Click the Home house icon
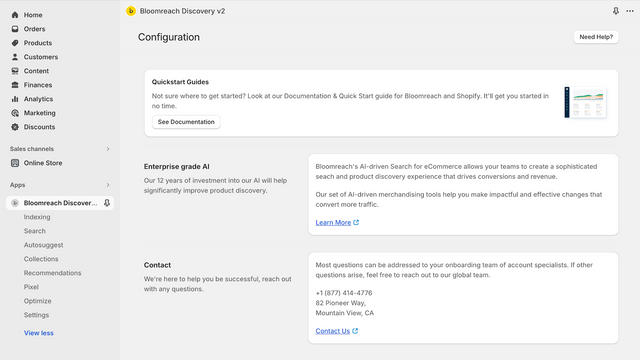Image resolution: width=640 pixels, height=360 pixels. tap(15, 15)
